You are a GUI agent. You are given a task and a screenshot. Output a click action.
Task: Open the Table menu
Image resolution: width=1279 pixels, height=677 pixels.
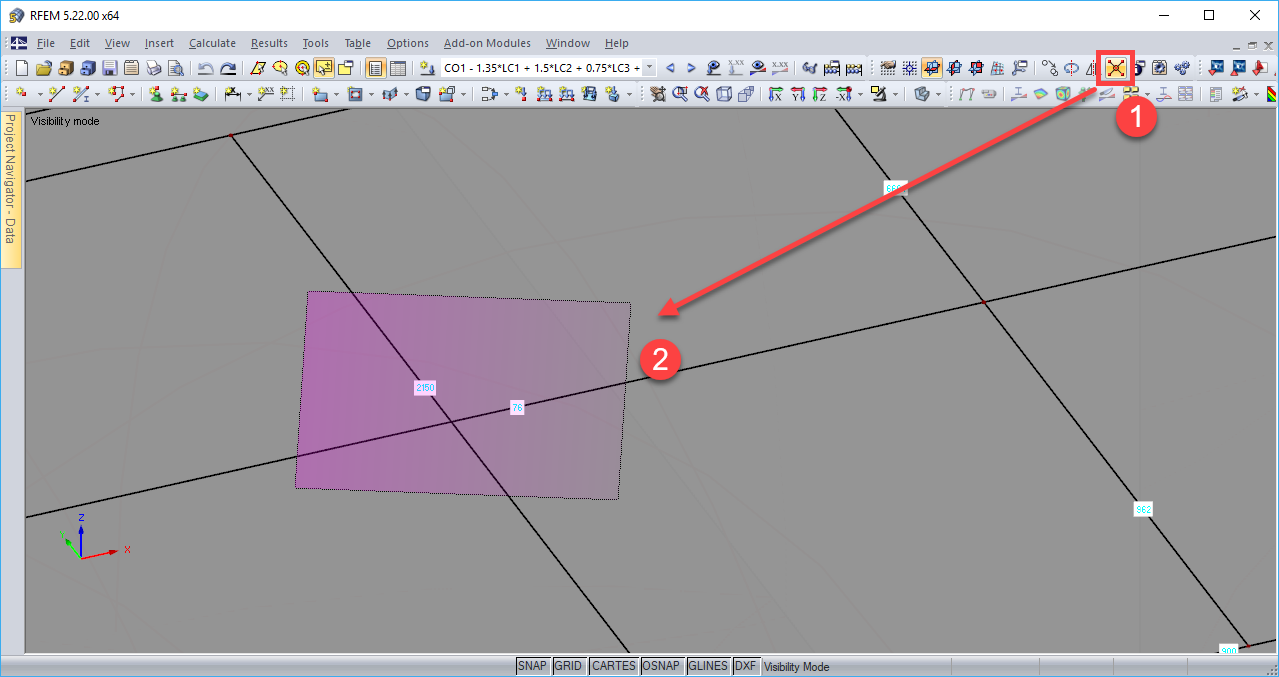pyautogui.click(x=358, y=43)
